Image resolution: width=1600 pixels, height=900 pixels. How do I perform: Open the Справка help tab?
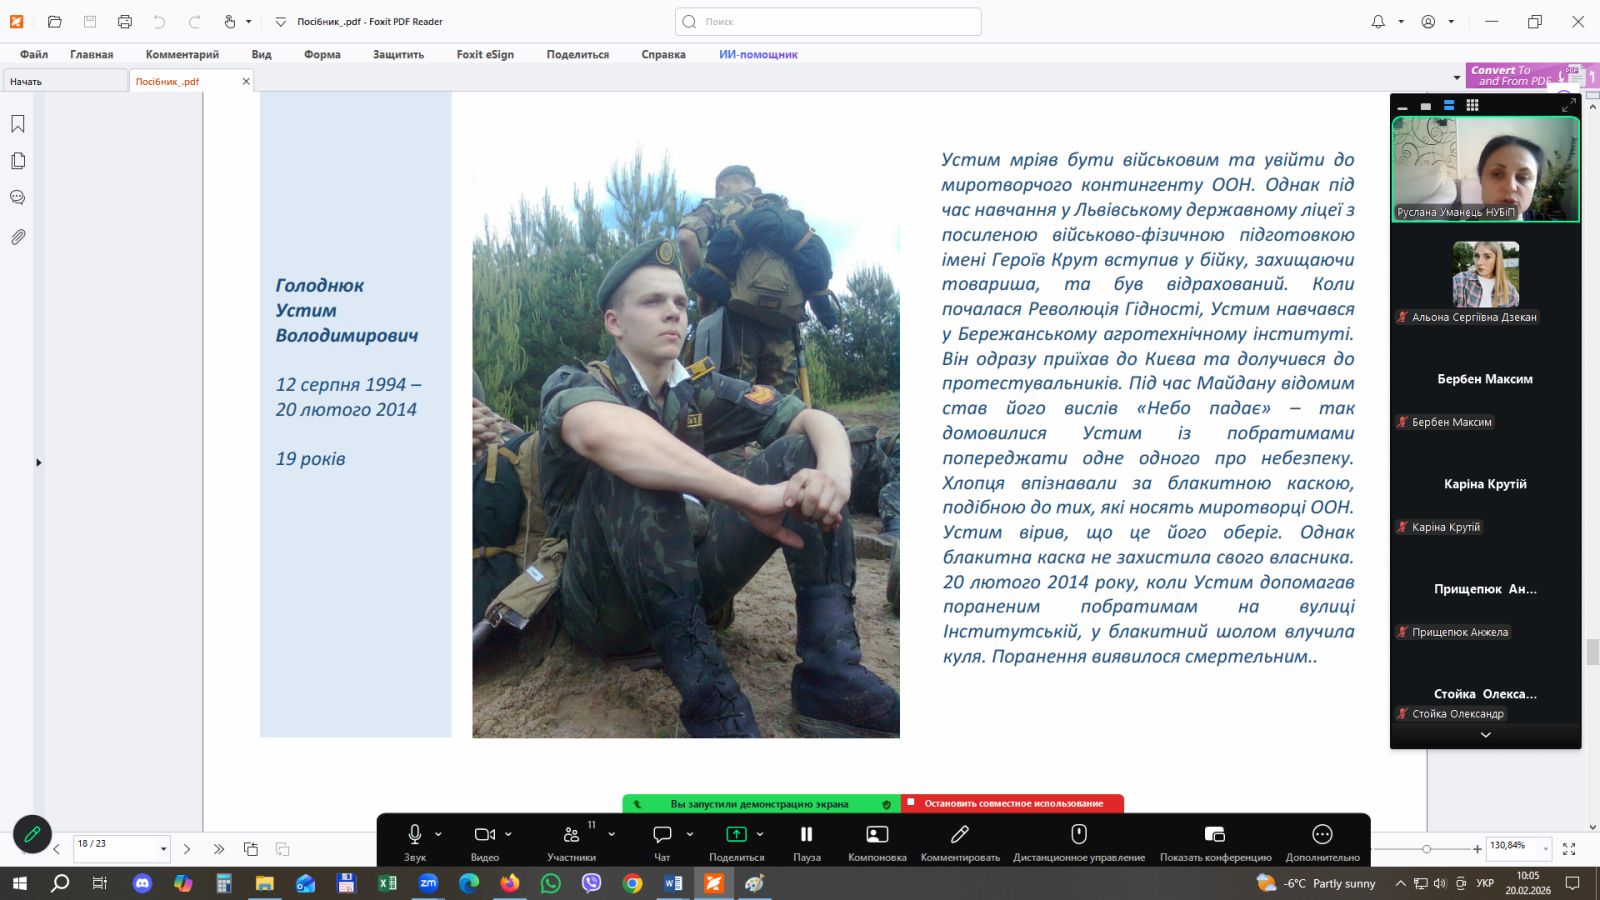click(663, 54)
